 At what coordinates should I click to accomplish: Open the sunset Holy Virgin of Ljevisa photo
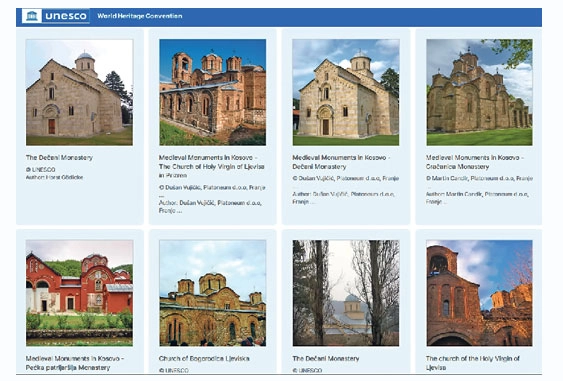point(479,293)
